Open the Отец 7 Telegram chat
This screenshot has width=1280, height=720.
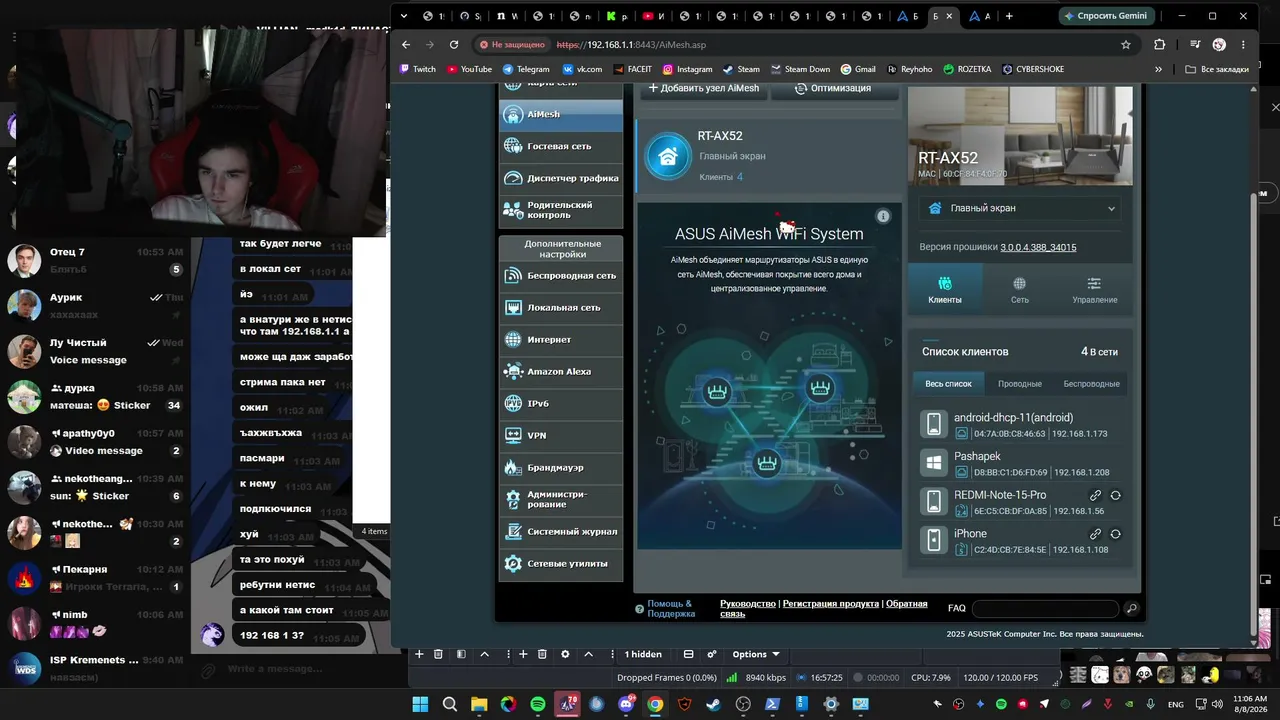95,261
